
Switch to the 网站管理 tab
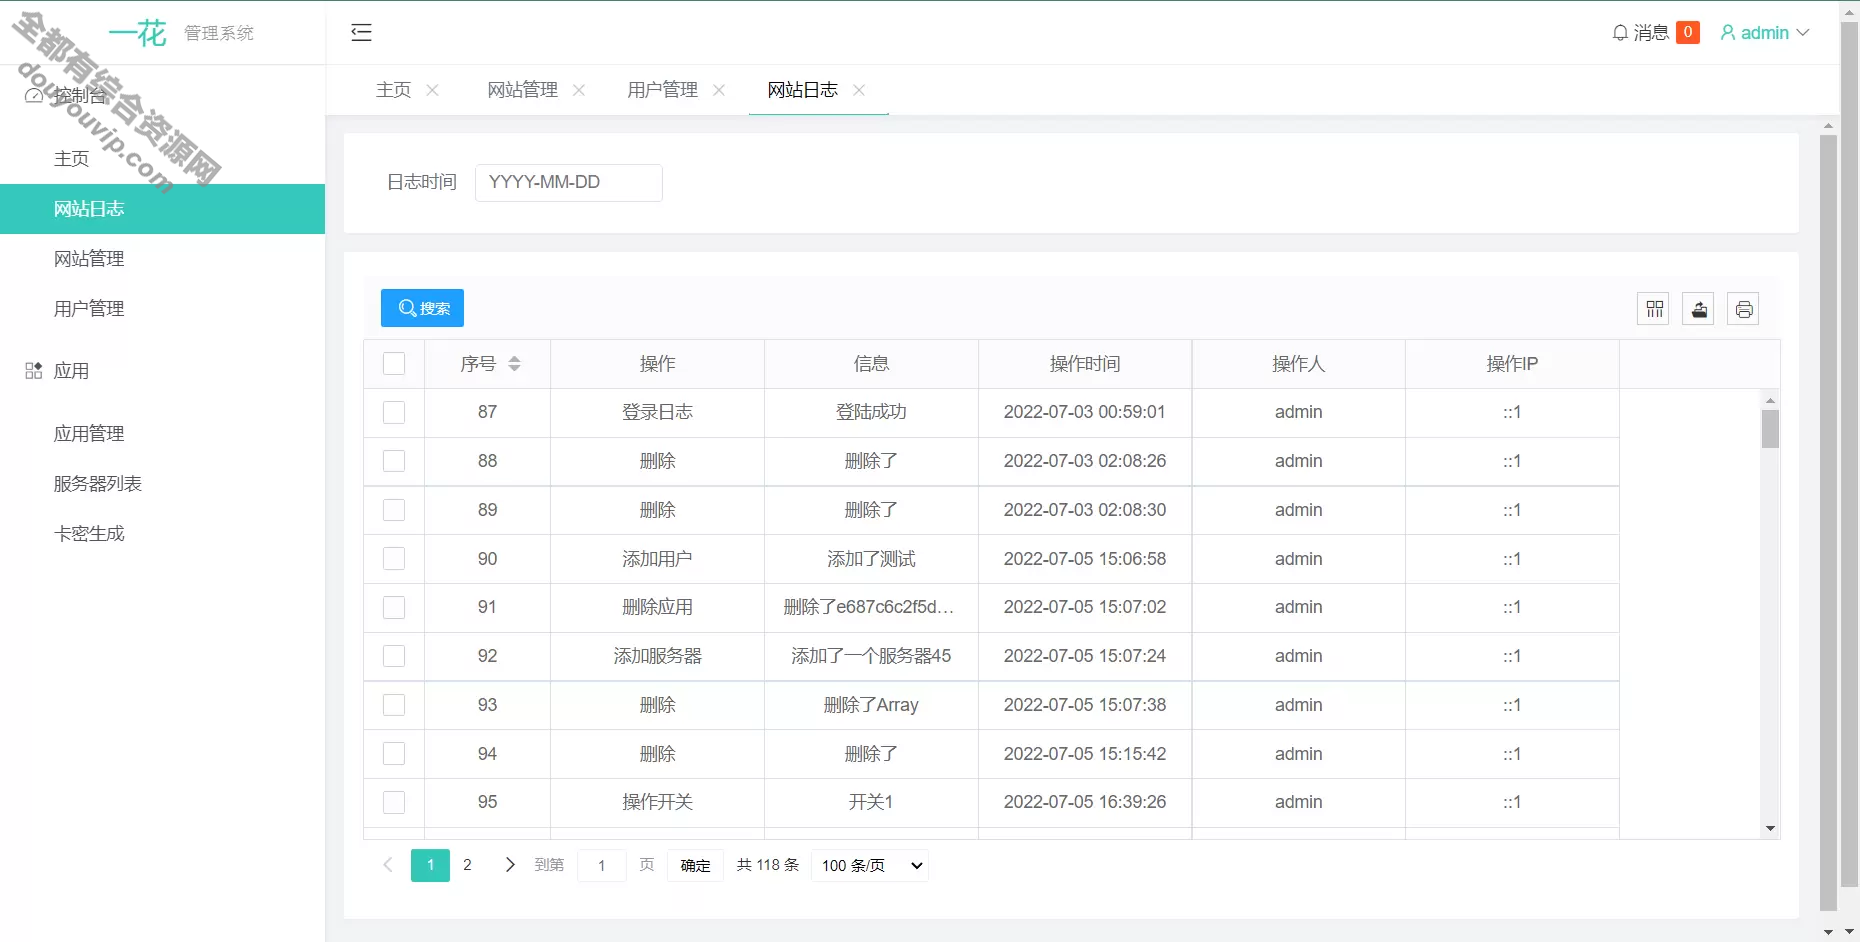523,90
